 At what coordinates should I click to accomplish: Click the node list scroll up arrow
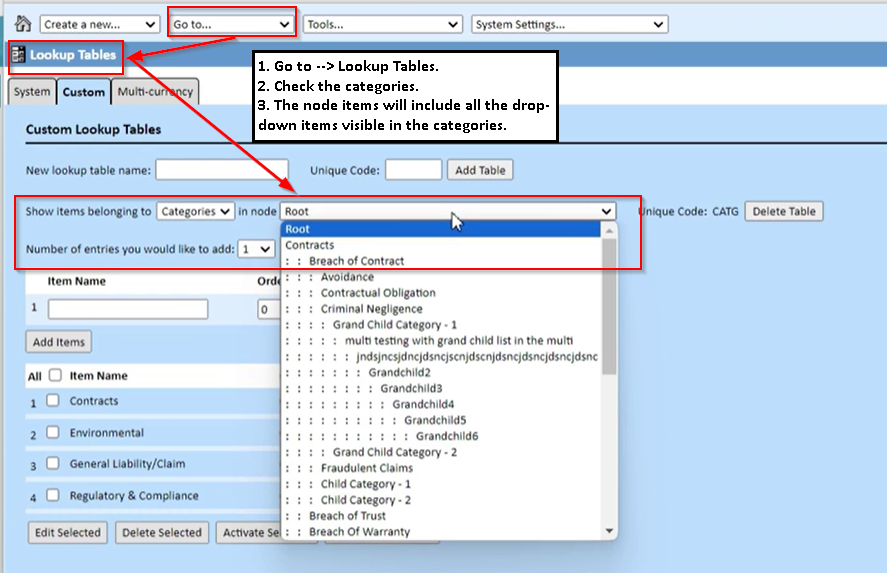pos(609,231)
